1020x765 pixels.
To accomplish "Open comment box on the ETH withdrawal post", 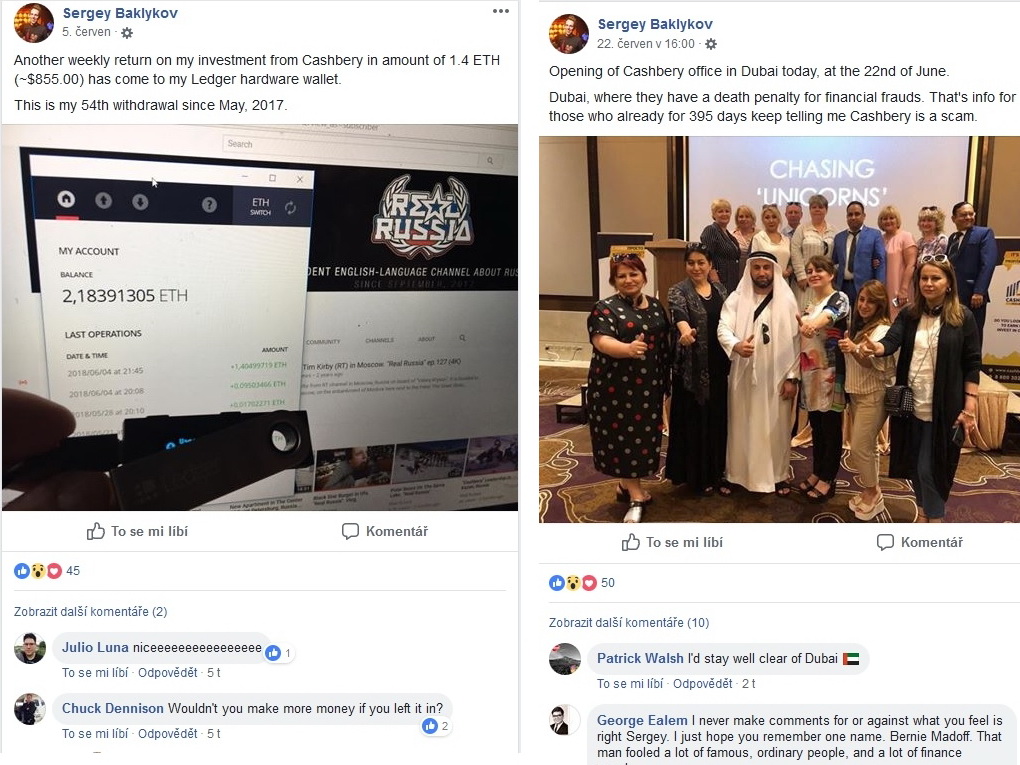I will tap(384, 531).
